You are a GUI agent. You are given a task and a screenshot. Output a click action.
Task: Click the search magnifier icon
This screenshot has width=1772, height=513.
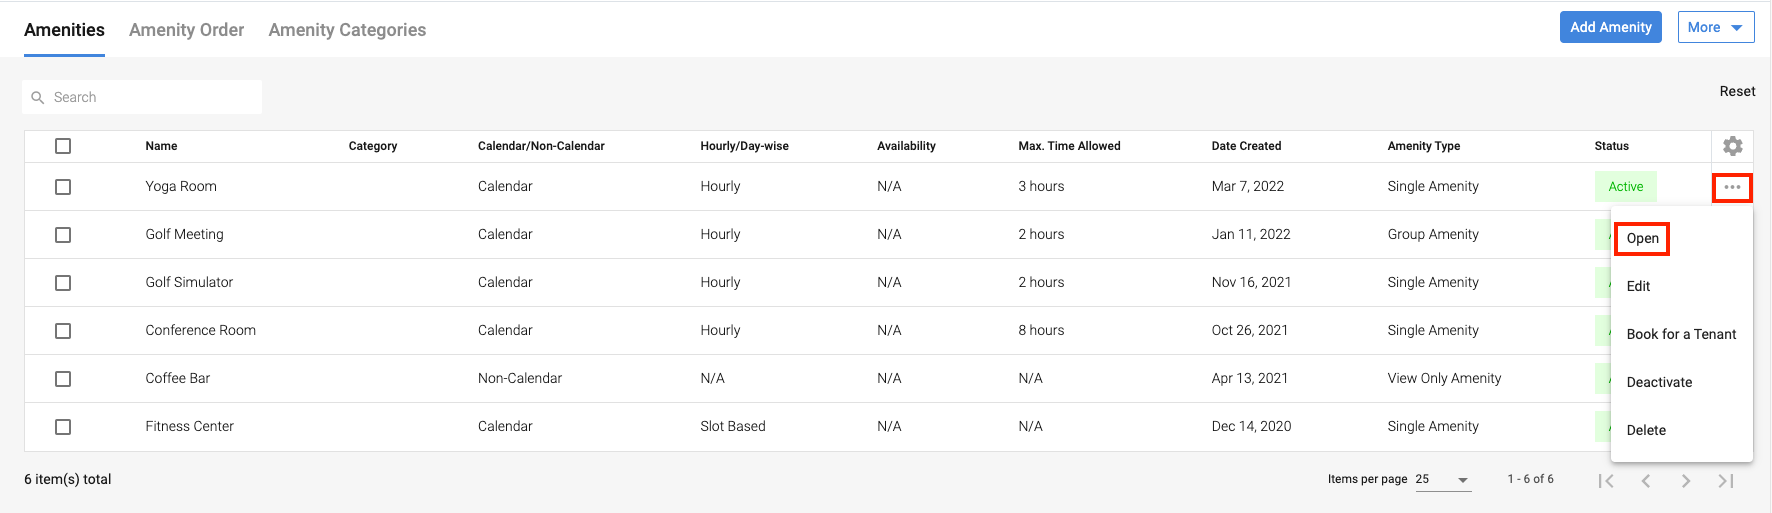38,97
